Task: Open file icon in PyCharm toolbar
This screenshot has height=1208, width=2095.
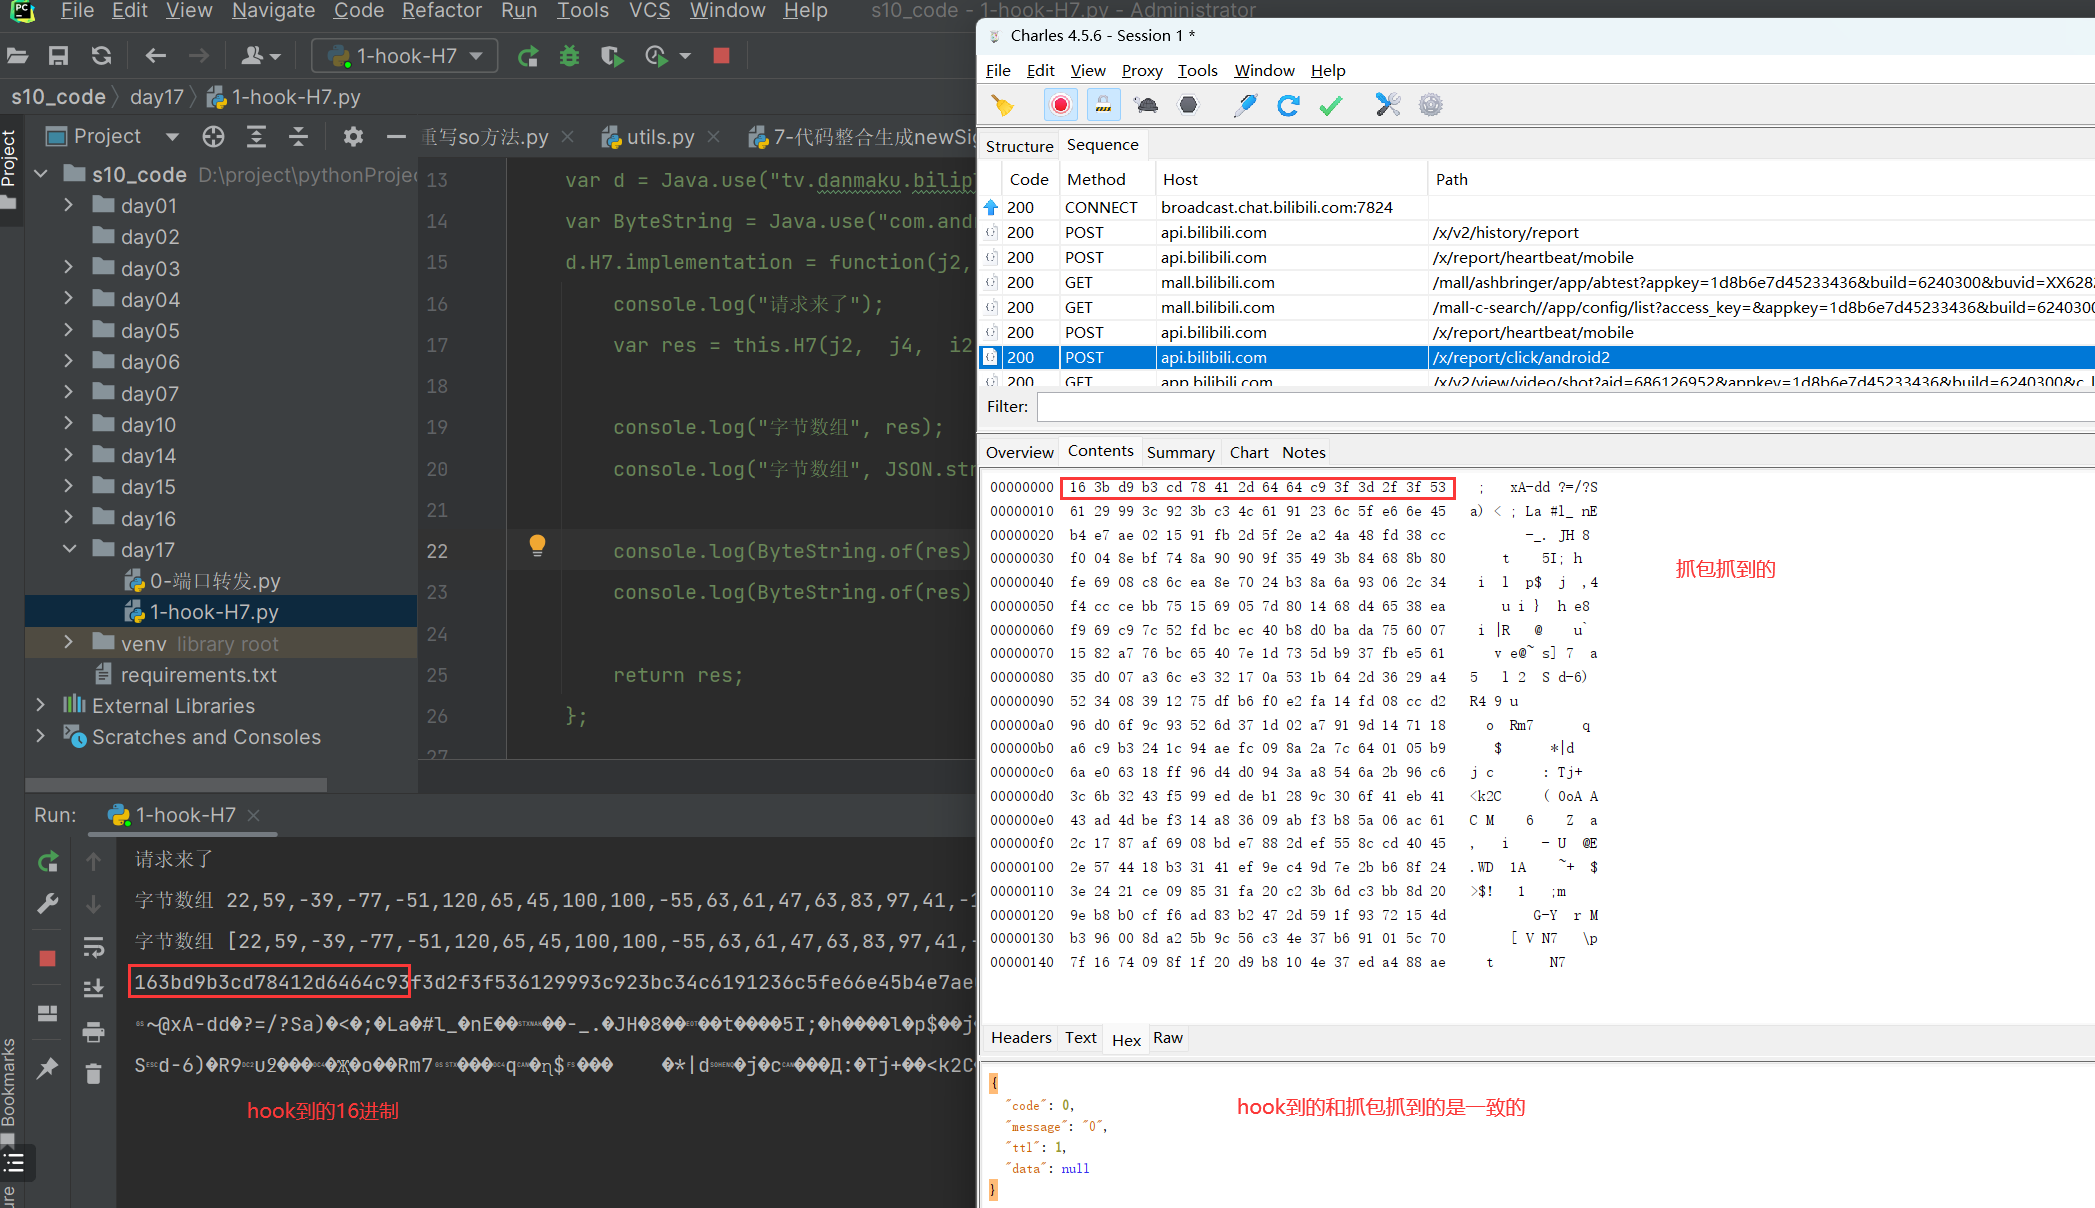Action: pos(18,56)
